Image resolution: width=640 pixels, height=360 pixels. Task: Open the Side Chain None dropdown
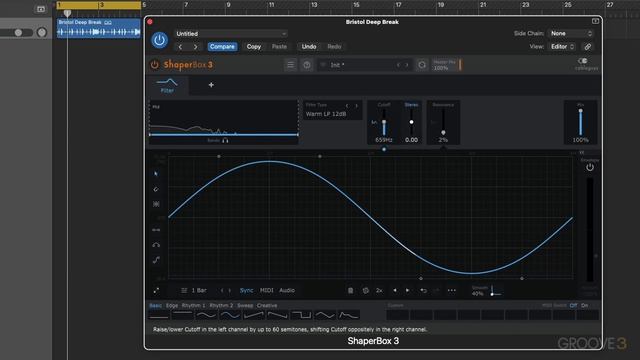(x=571, y=33)
